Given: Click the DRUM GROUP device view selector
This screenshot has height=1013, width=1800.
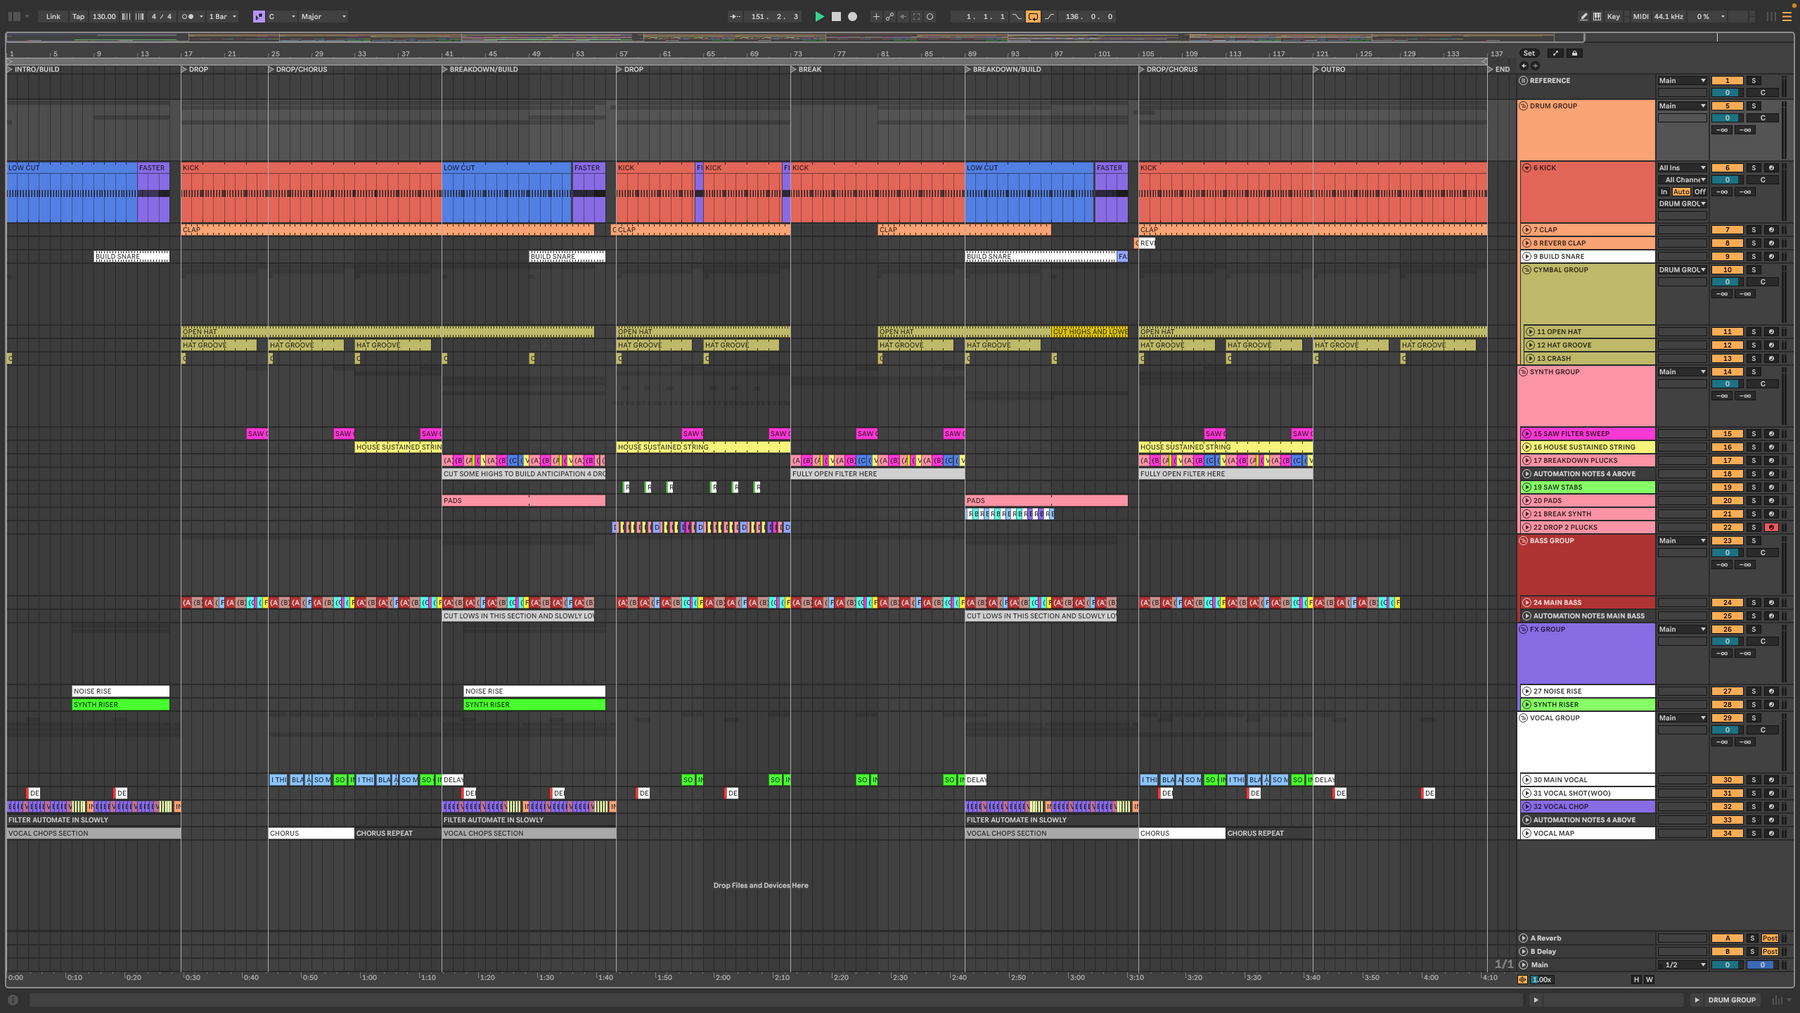Looking at the screenshot, I should click(x=1732, y=1000).
